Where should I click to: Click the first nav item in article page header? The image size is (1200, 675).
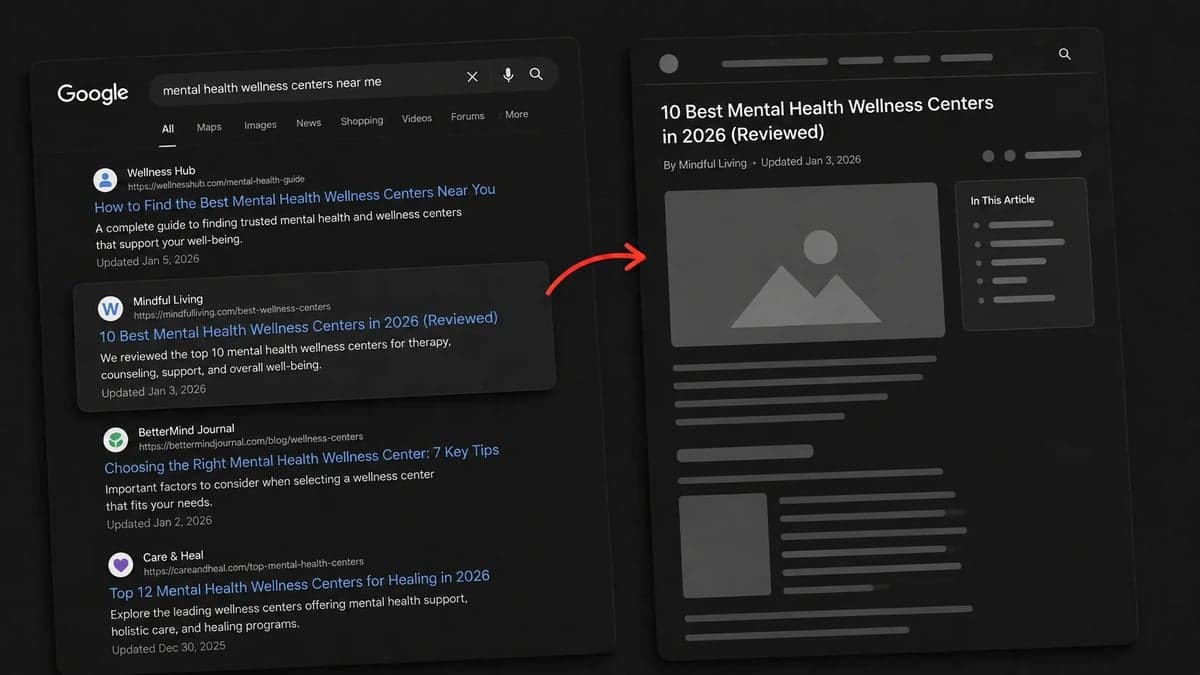(x=773, y=62)
